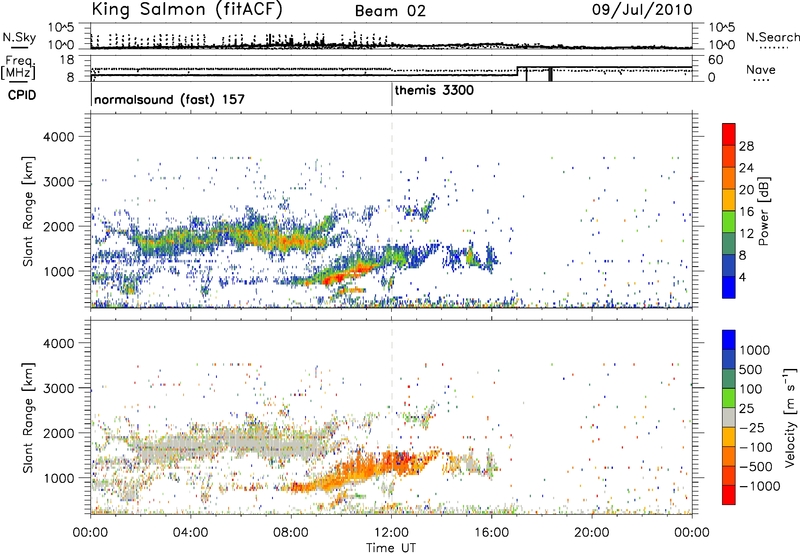Click the "1000" range tick in the velocity panel
Screen dimensions: 800x554
pos(59,478)
